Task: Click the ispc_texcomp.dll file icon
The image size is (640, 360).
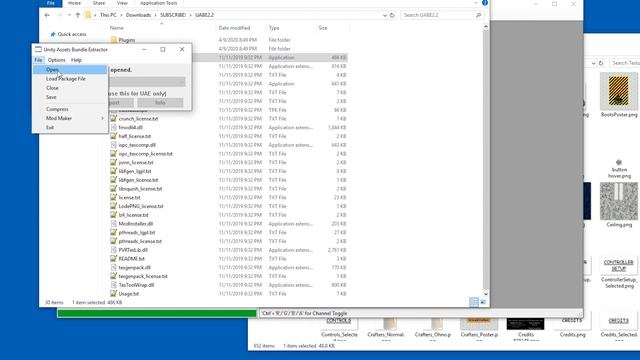Action: tap(113, 145)
